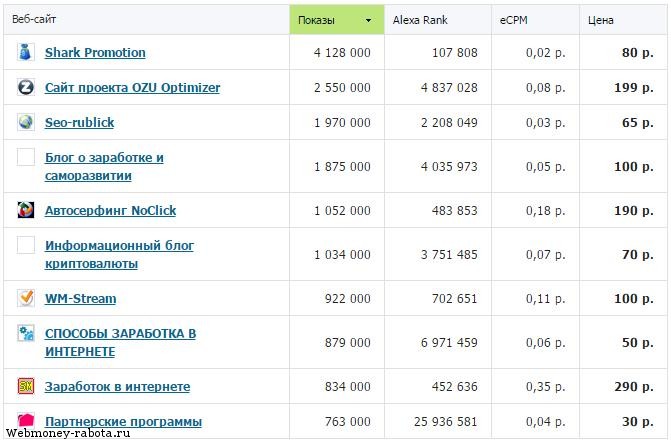This screenshot has height=444, width=671.
Task: Select Alexa Rank value 452 636
Action: coord(454,387)
